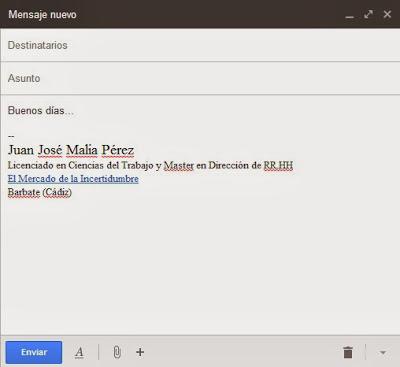Open El Mercado de la Incertidumbre link
The width and height of the screenshot is (400, 367).
(x=73, y=179)
